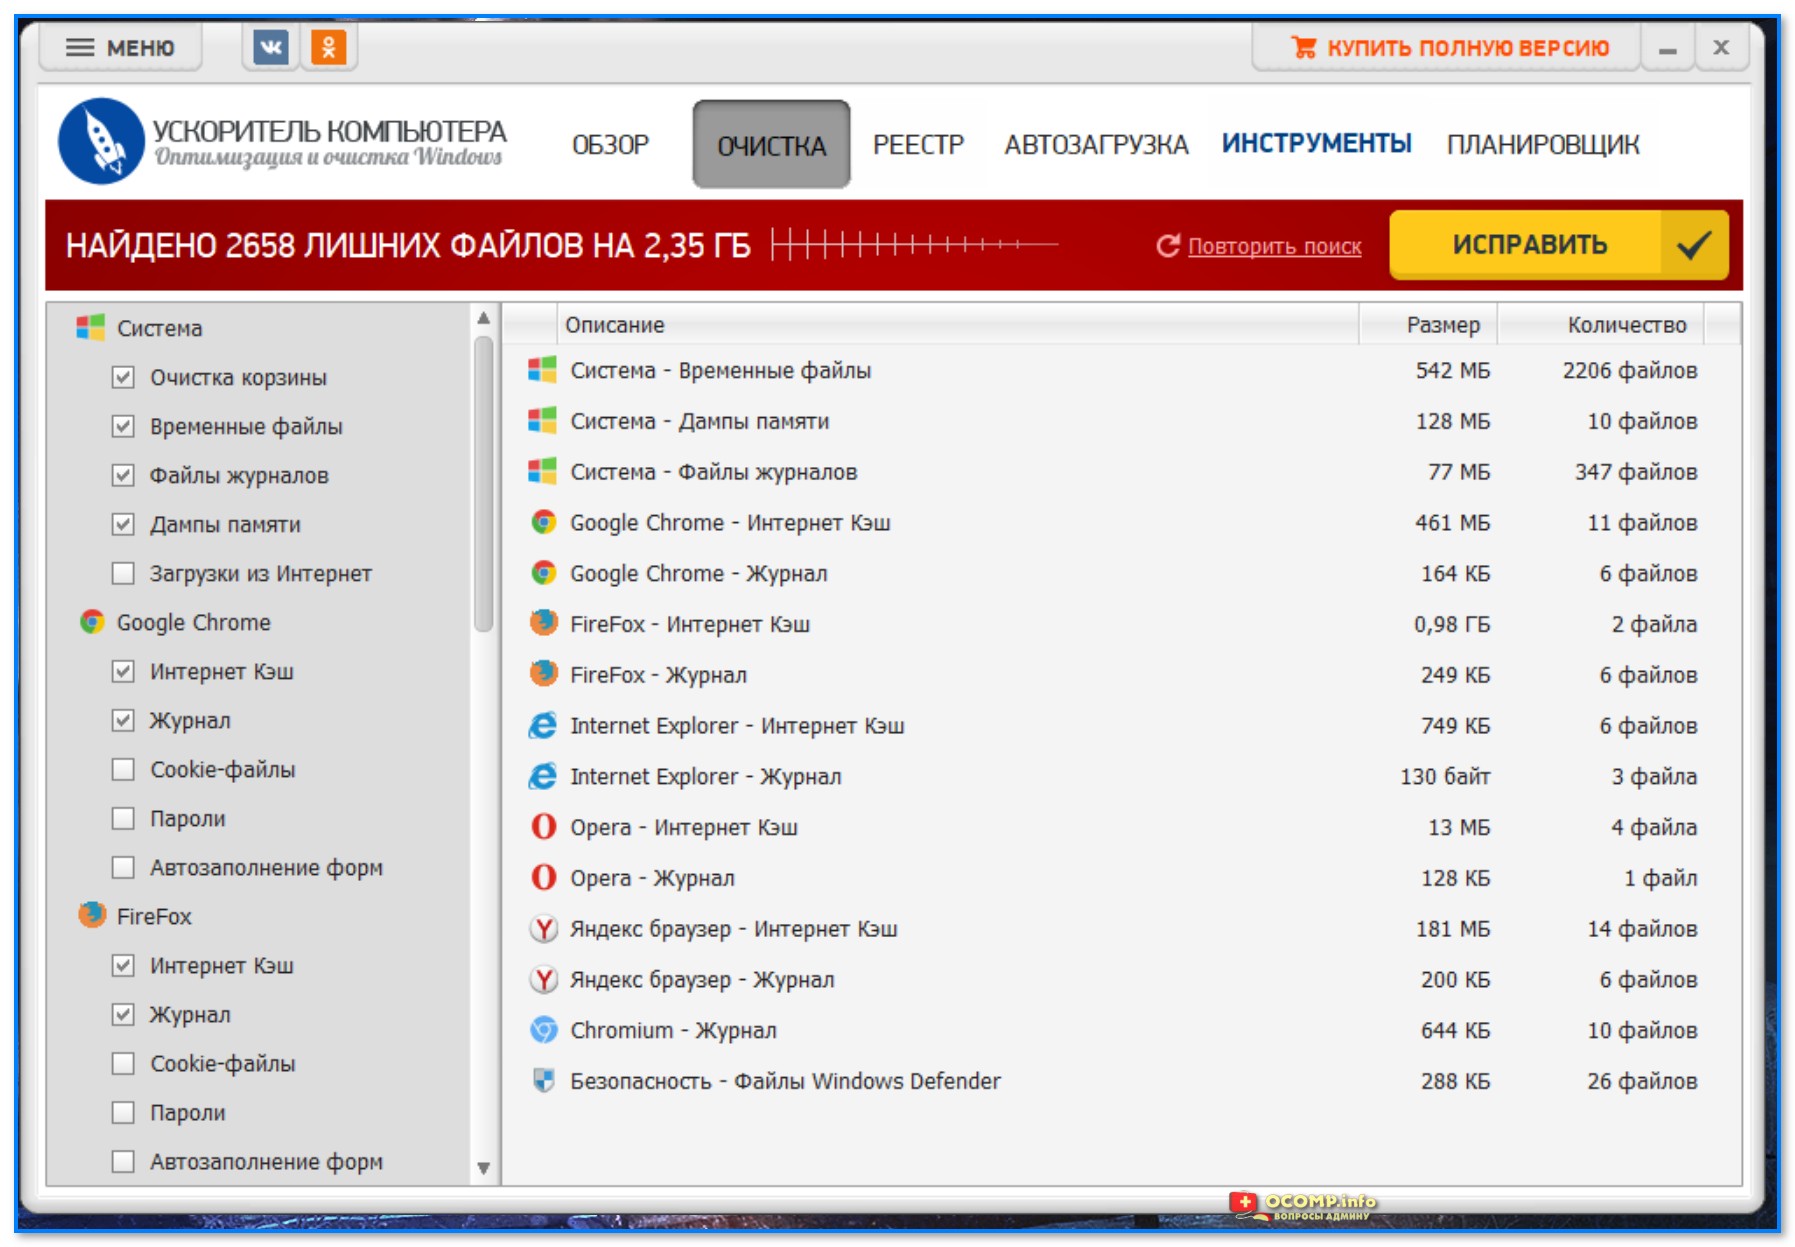Click scroll up arrow in category list
This screenshot has width=1795, height=1247.
coord(484,318)
